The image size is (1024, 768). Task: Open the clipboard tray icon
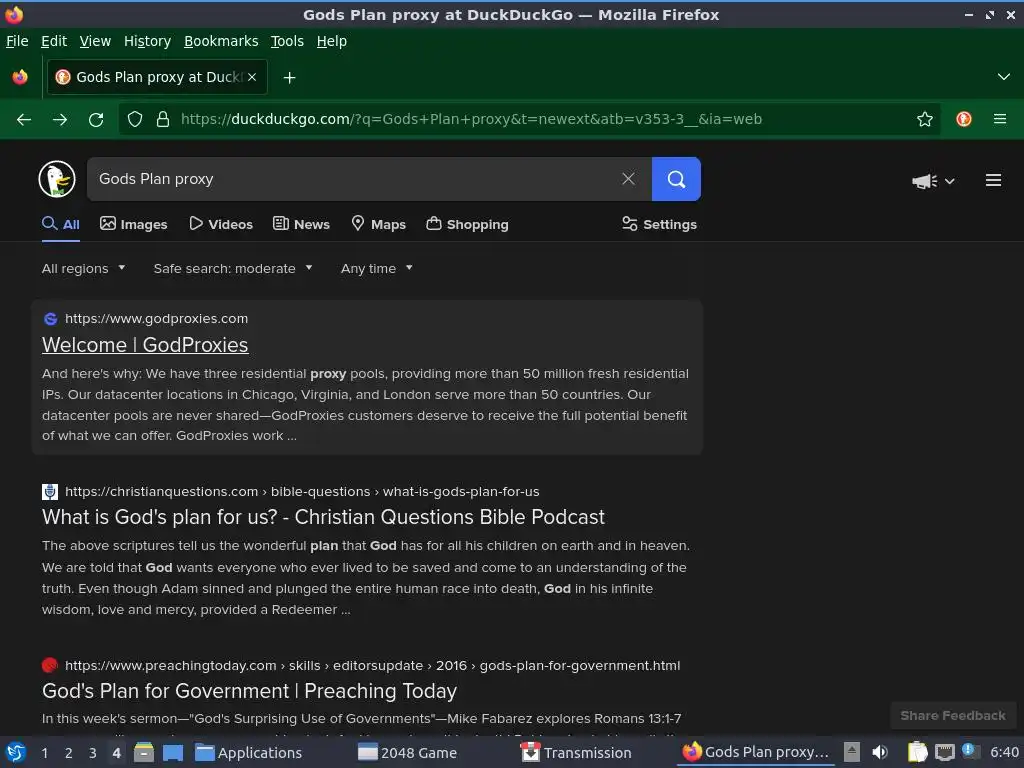(x=918, y=752)
